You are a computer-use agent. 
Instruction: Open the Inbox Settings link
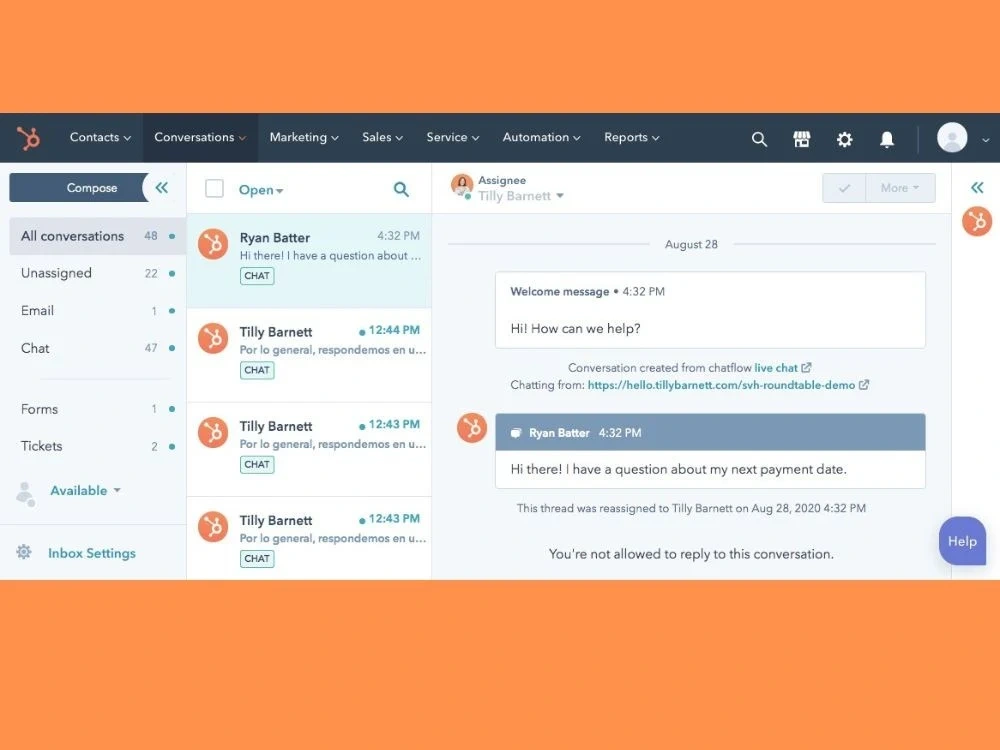pos(92,553)
